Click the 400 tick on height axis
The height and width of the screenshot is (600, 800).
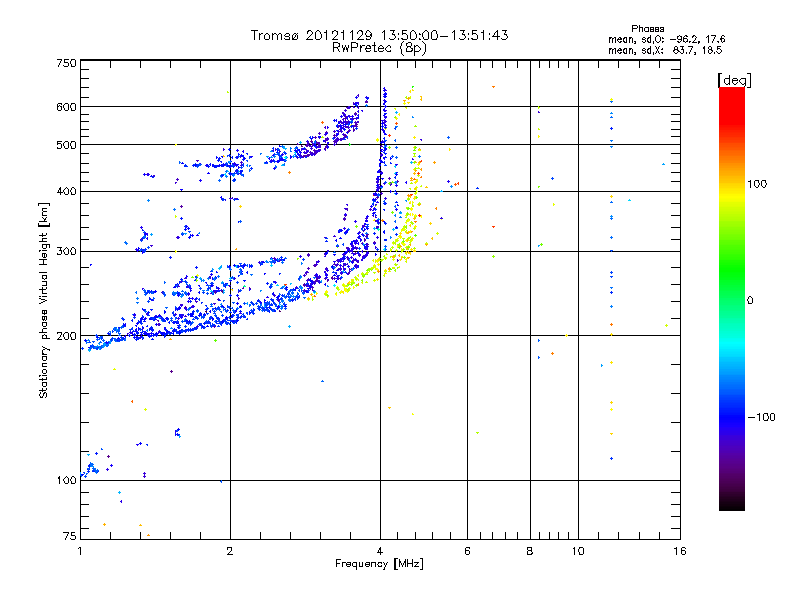[x=66, y=192]
